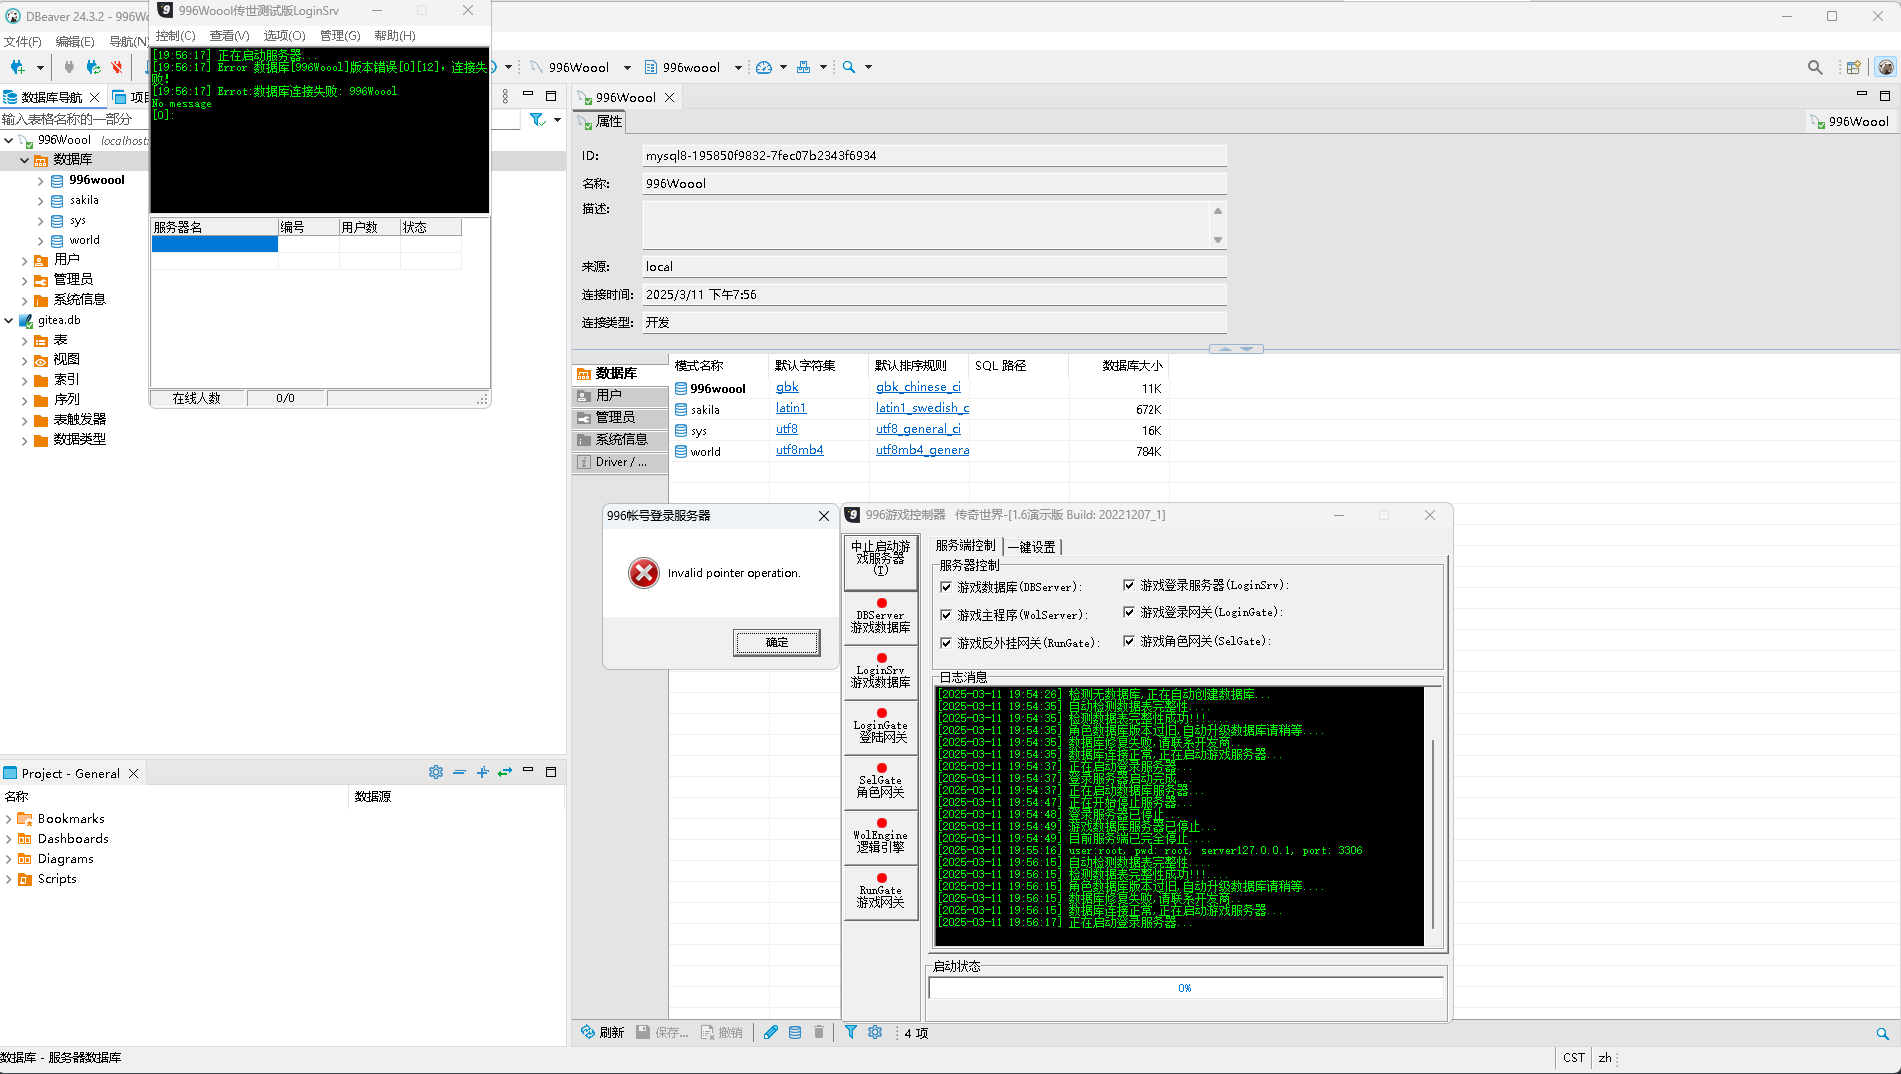The height and width of the screenshot is (1074, 1901).
Task: Close the 数据库导航 tab
Action: 95,97
